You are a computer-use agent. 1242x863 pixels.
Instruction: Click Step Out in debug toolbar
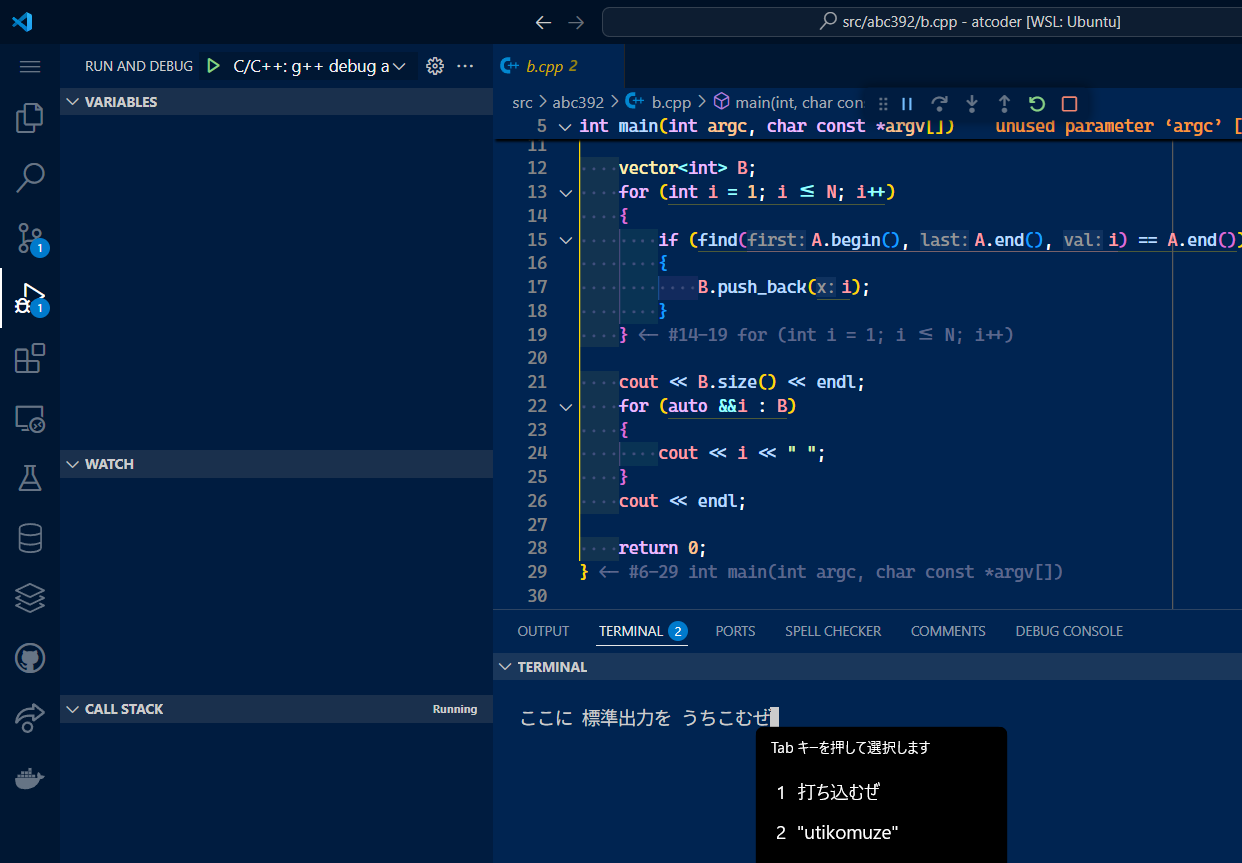[x=1004, y=103]
